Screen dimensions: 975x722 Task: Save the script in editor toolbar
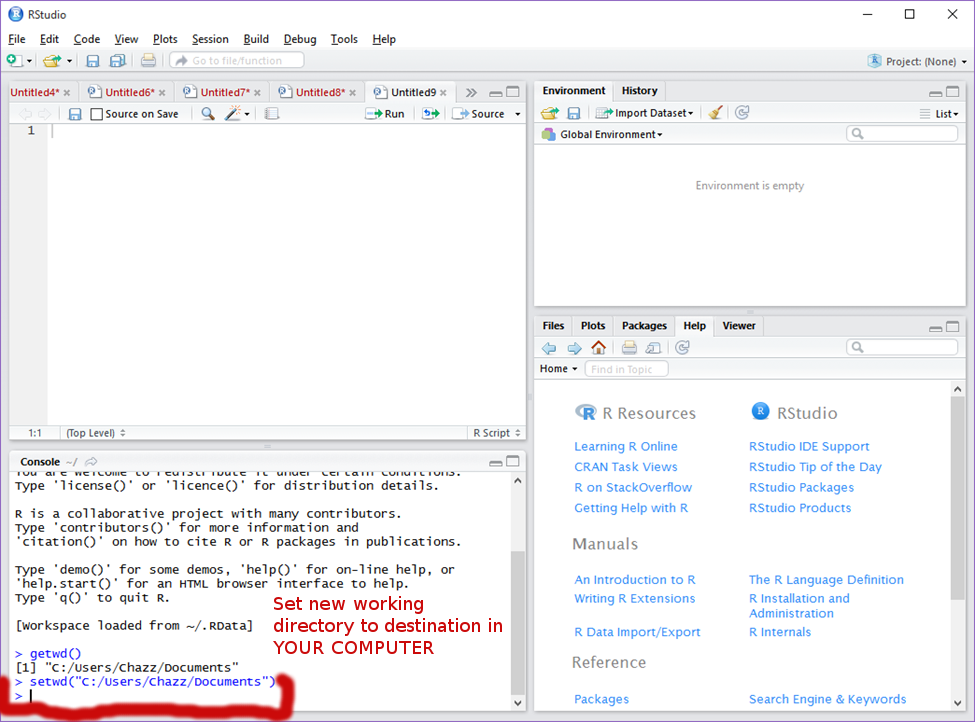(75, 114)
